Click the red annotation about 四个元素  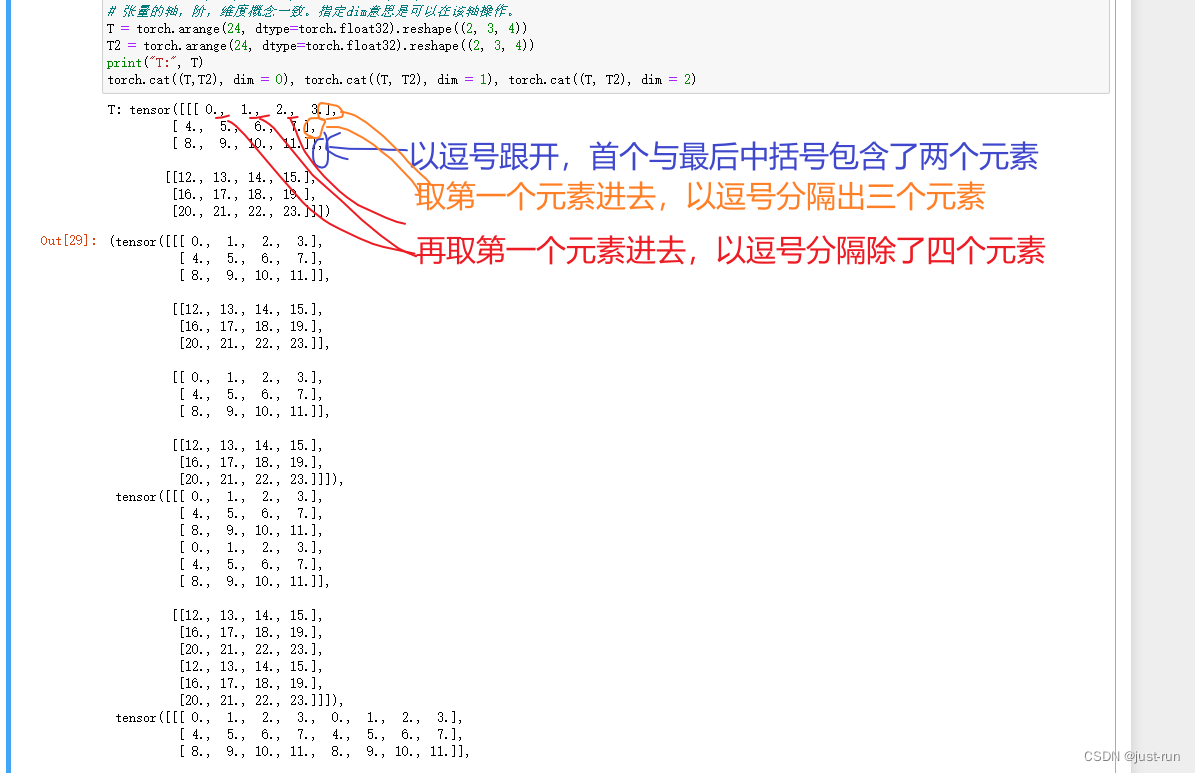coord(730,251)
